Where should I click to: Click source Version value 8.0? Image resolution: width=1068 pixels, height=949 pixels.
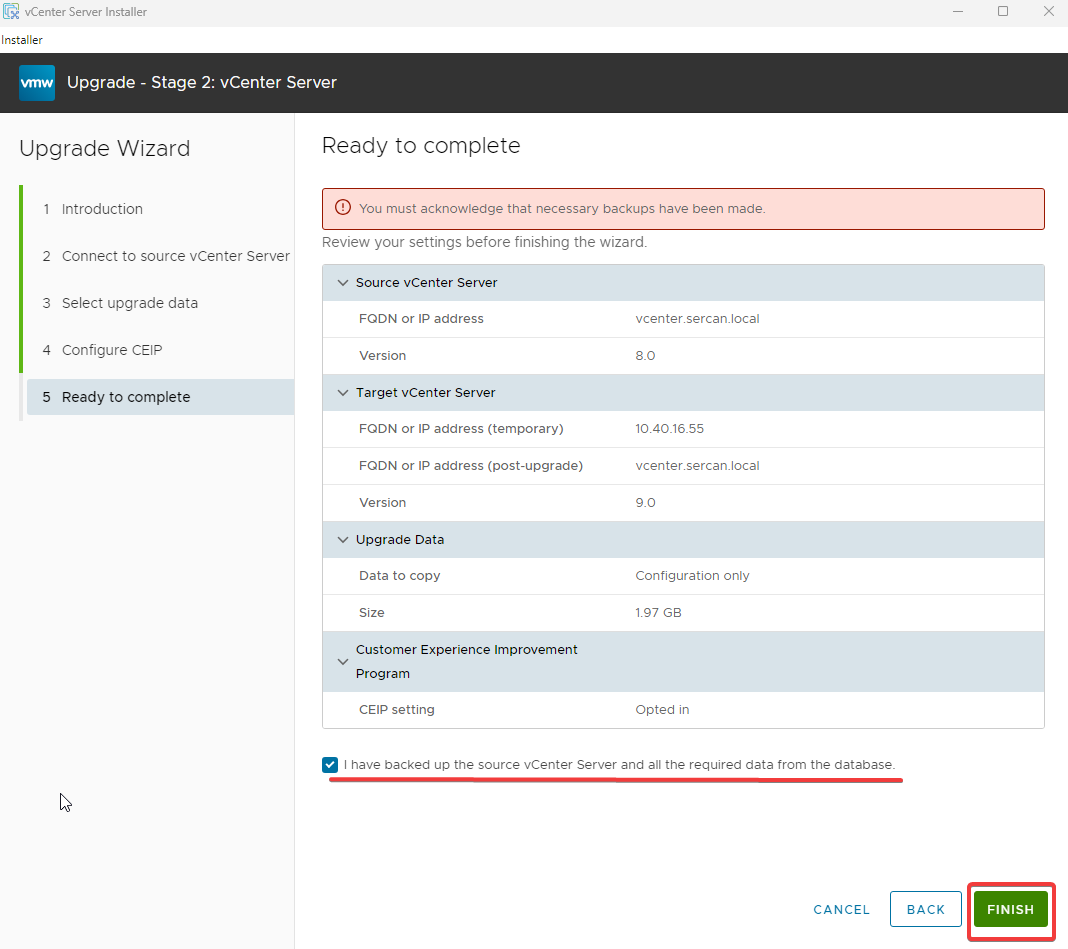(645, 356)
